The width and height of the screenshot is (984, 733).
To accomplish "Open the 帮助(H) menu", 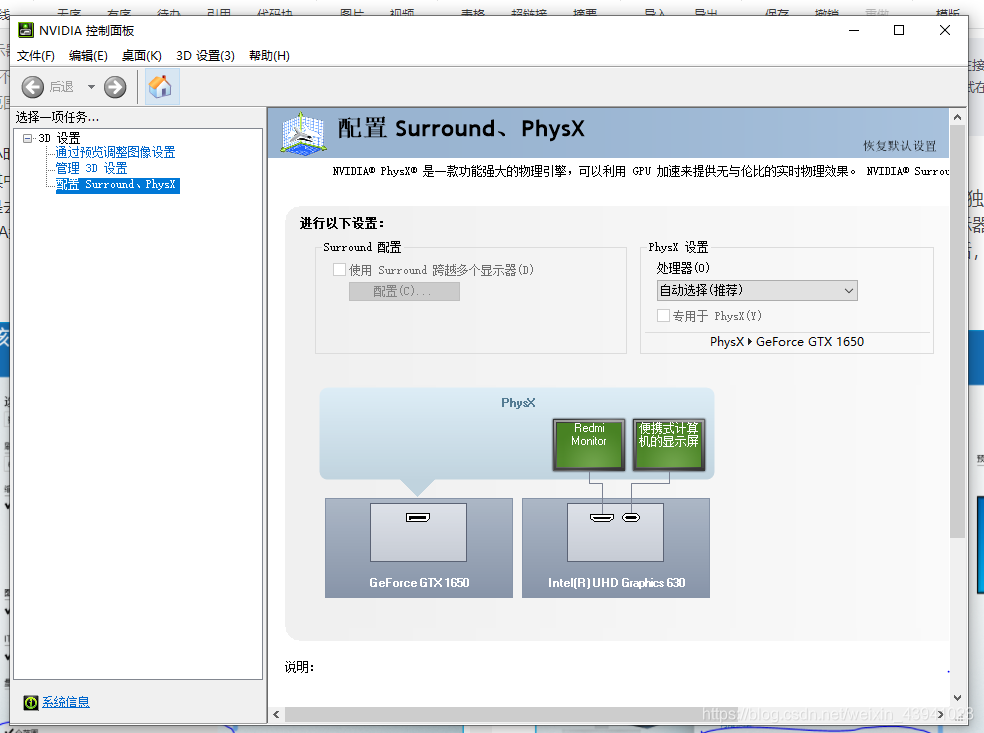I will pyautogui.click(x=269, y=56).
